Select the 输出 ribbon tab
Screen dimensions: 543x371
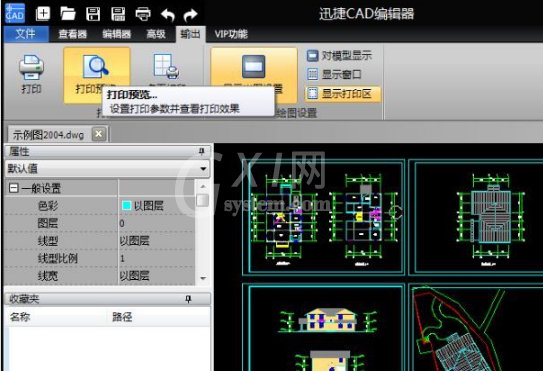[x=190, y=34]
